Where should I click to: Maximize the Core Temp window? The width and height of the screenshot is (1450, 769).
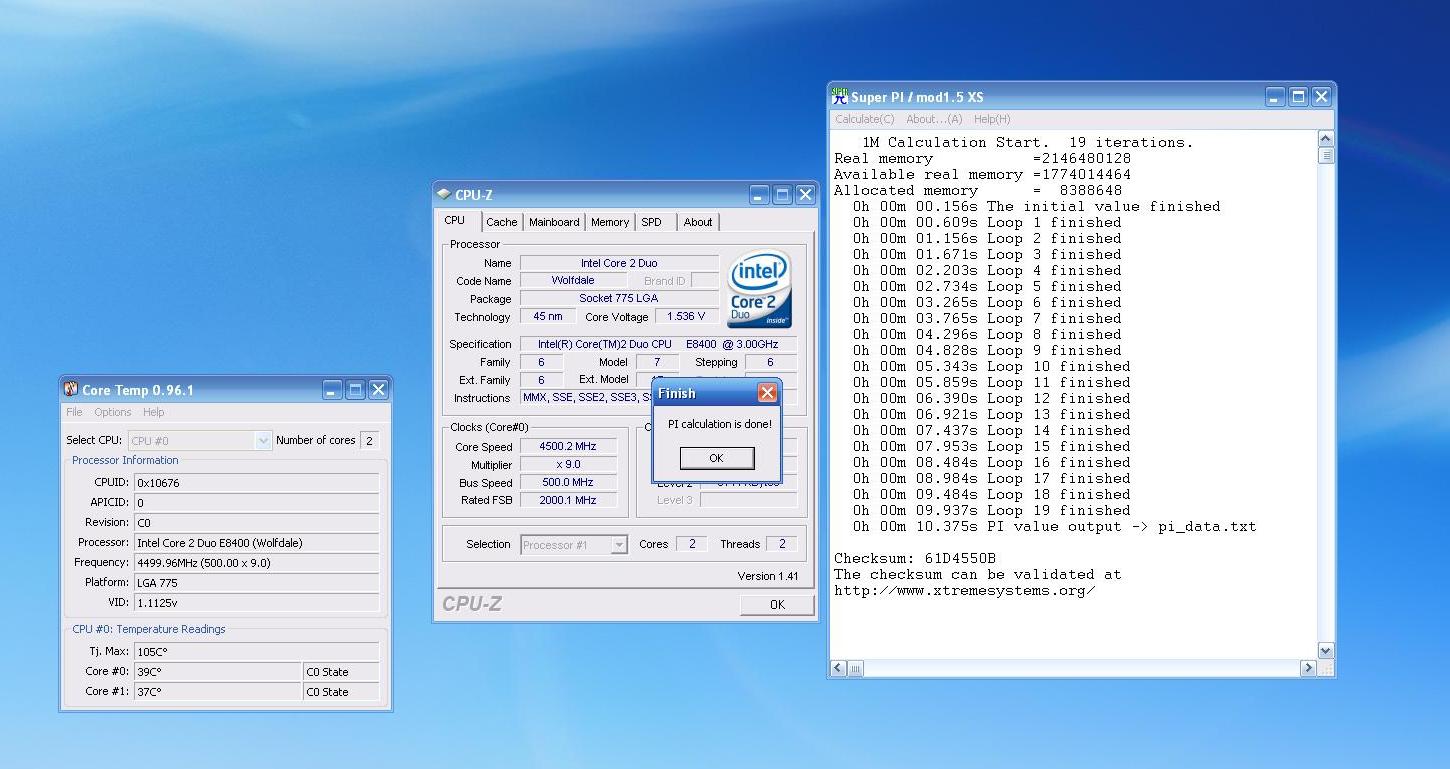355,390
